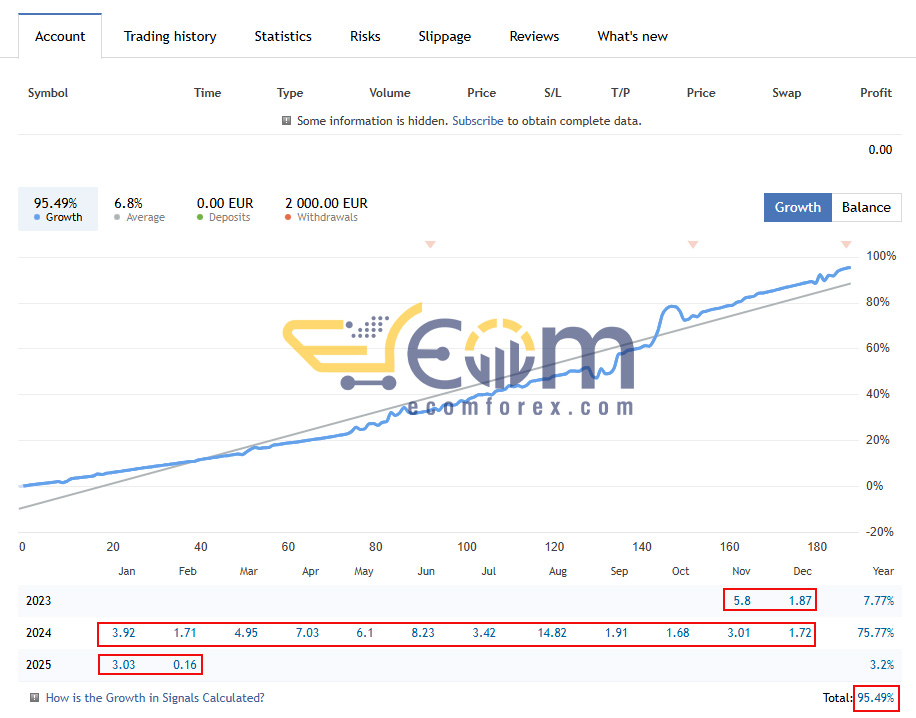Click the 2024 May value 6.1
This screenshot has height=718, width=916.
(365, 633)
